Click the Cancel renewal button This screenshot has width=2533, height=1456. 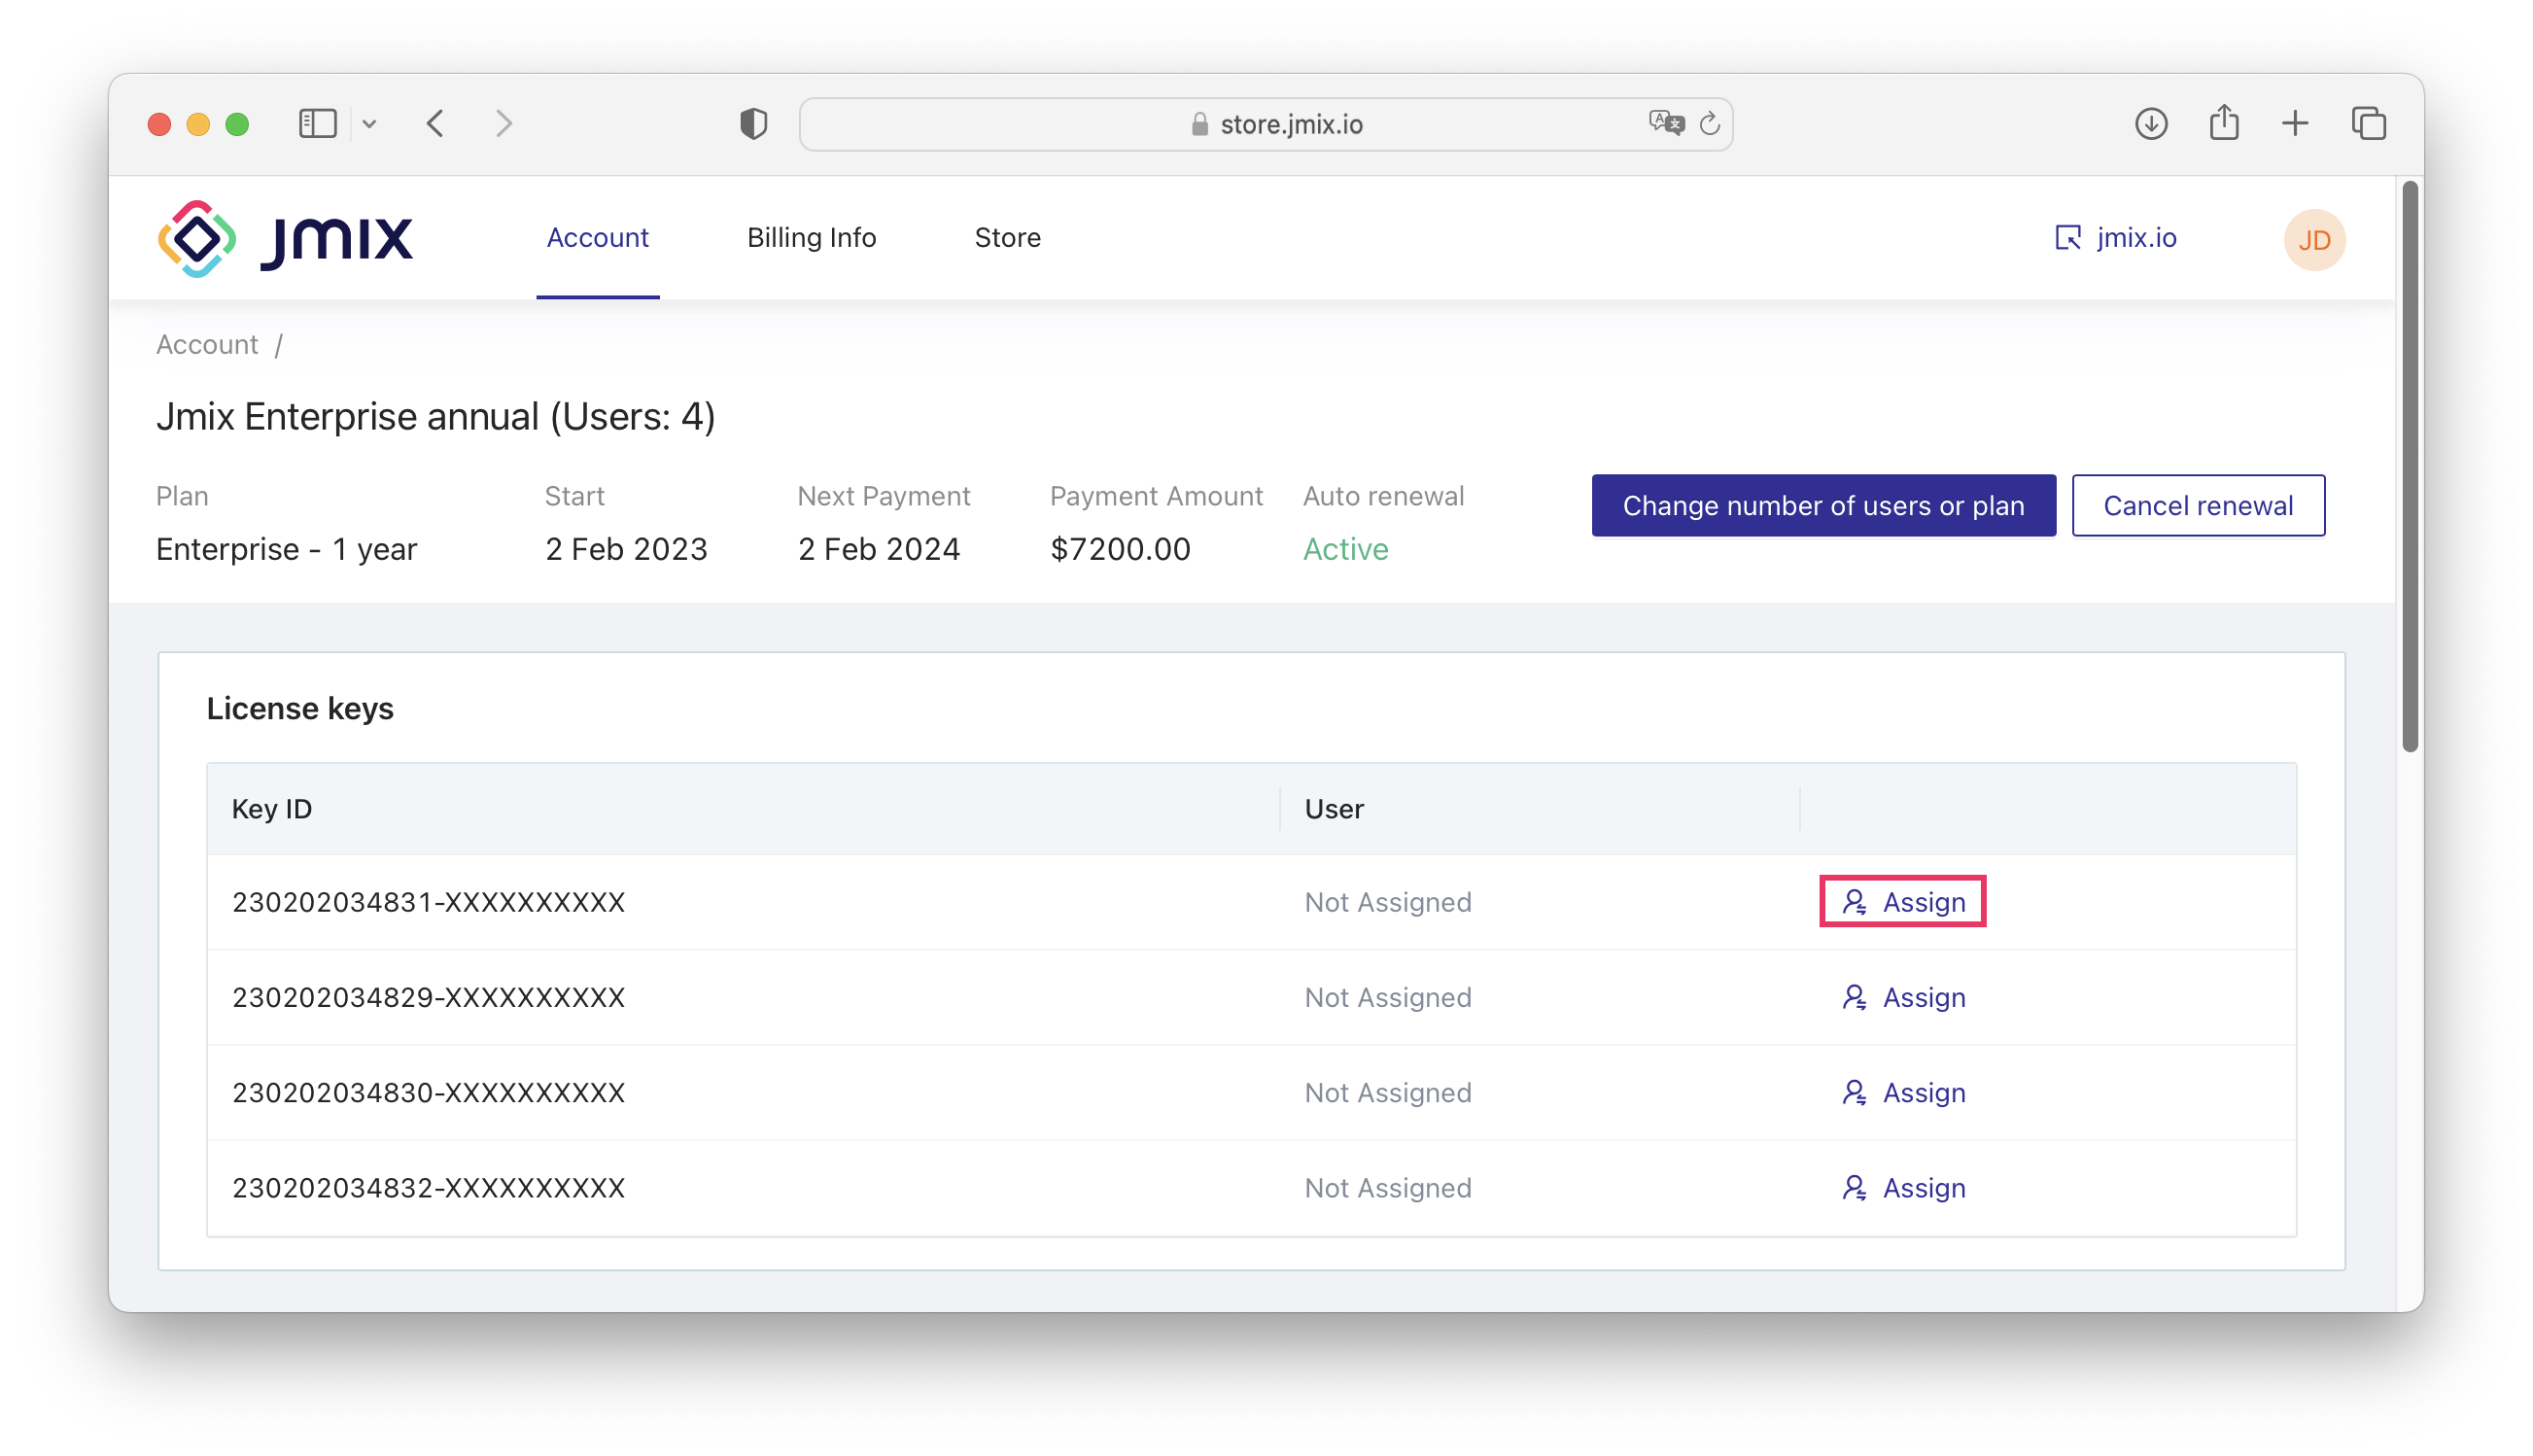(2198, 505)
